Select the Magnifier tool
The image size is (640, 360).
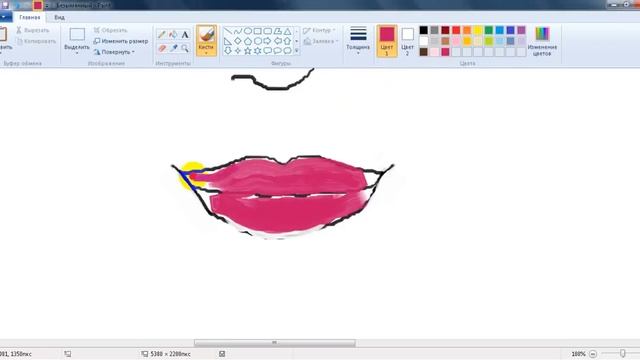pyautogui.click(x=185, y=48)
